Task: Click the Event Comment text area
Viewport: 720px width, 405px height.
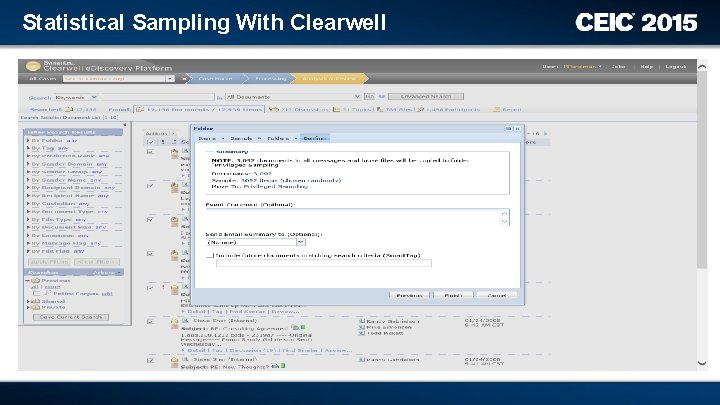Action: click(x=357, y=217)
